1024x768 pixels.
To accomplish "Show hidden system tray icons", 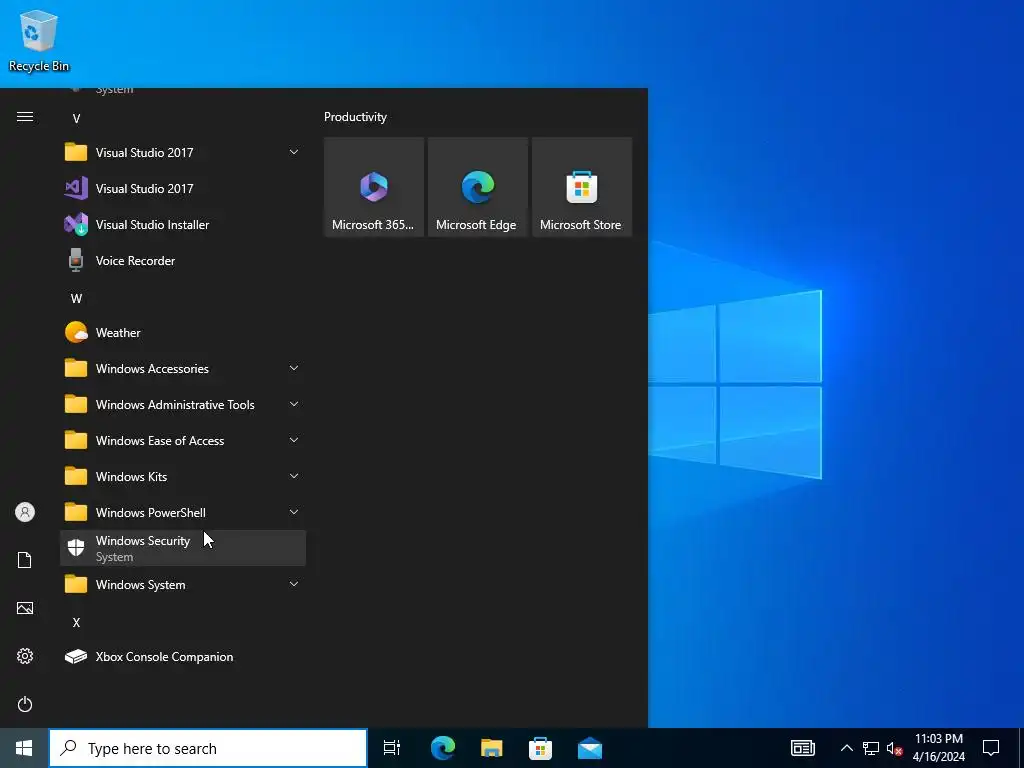I will [x=846, y=748].
